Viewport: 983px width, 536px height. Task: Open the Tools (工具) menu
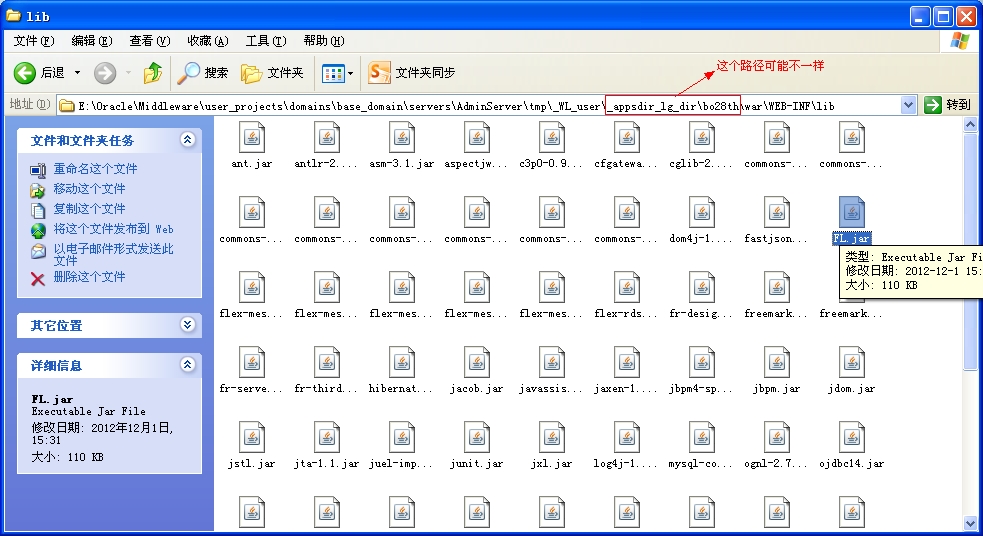click(x=266, y=41)
